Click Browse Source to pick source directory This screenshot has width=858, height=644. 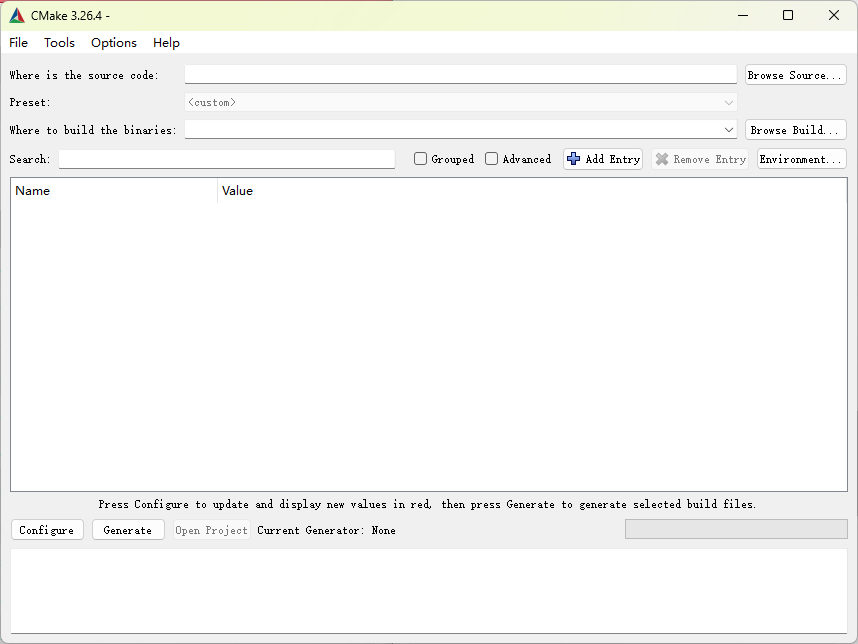click(x=795, y=74)
